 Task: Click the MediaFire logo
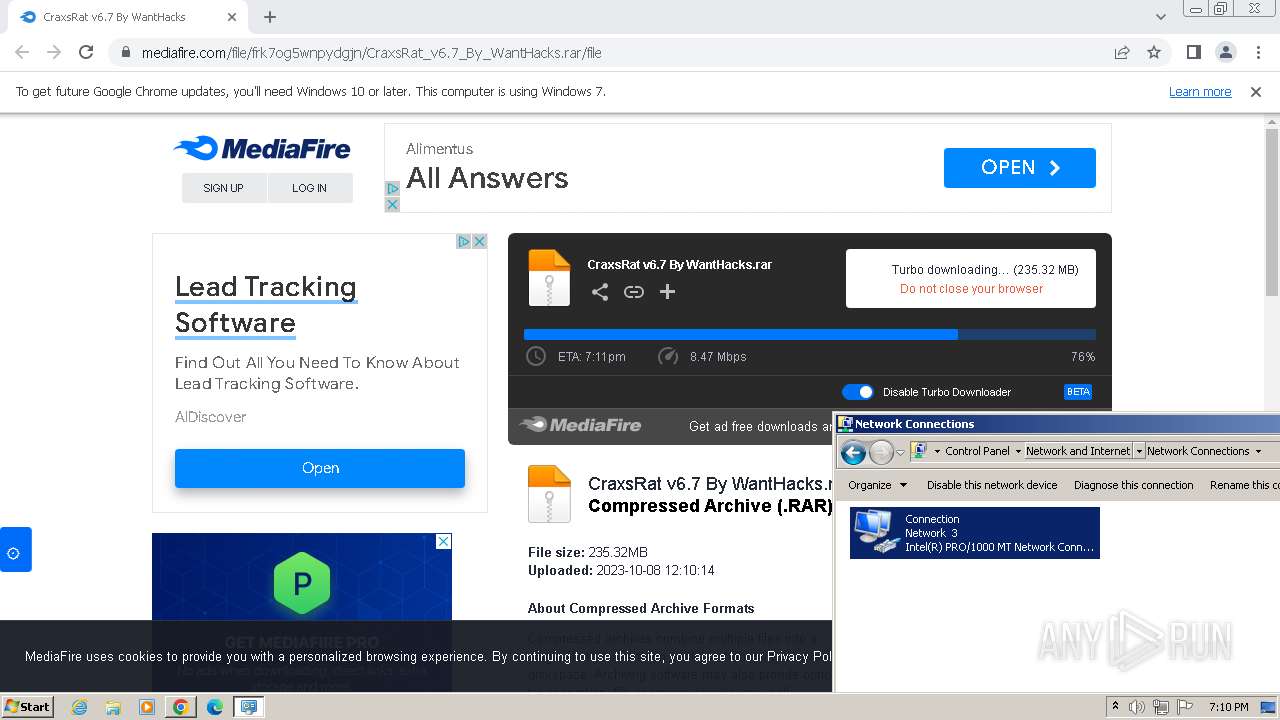click(x=262, y=149)
